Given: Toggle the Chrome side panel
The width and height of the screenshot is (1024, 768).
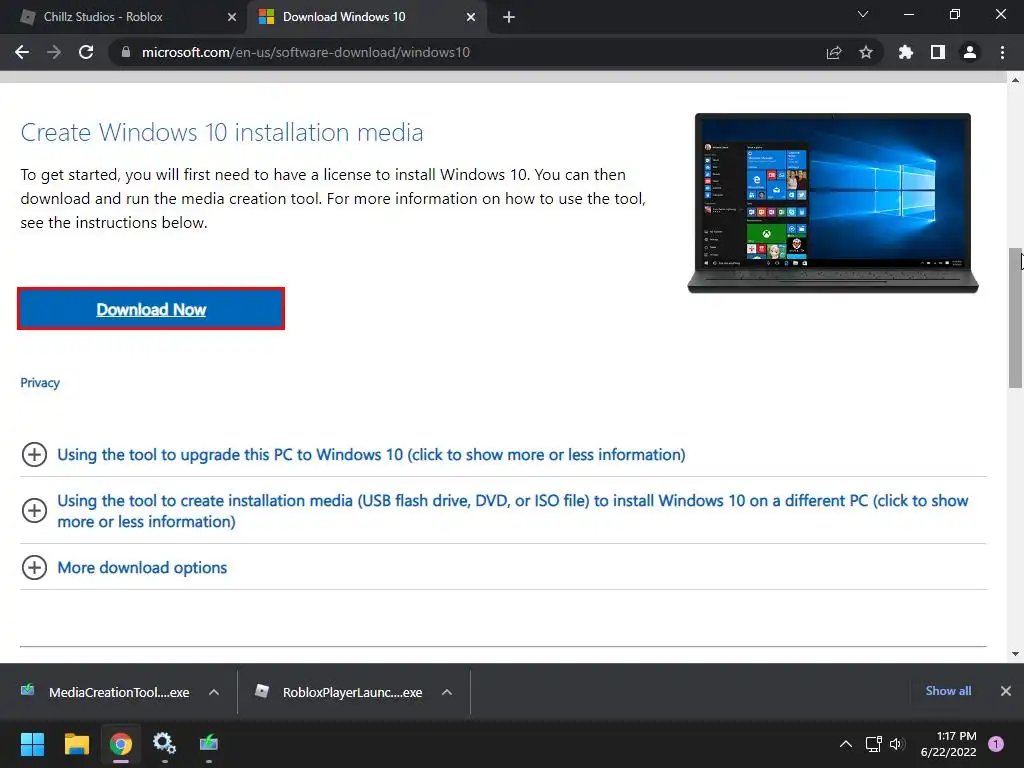Looking at the screenshot, I should coord(938,52).
